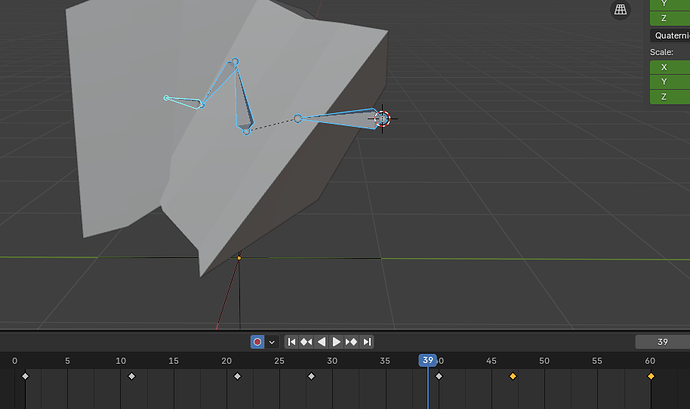
Task: Click the Scale Y field
Action: (x=670, y=82)
